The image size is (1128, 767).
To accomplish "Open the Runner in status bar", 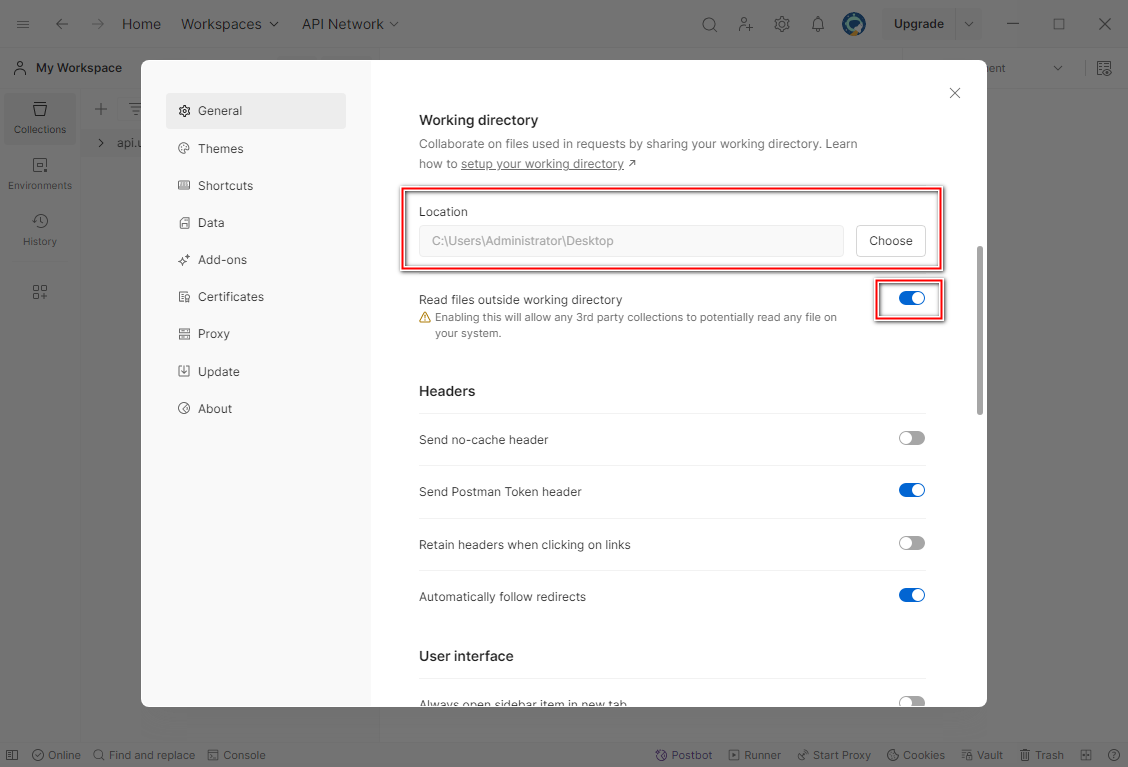I will click(x=755, y=755).
